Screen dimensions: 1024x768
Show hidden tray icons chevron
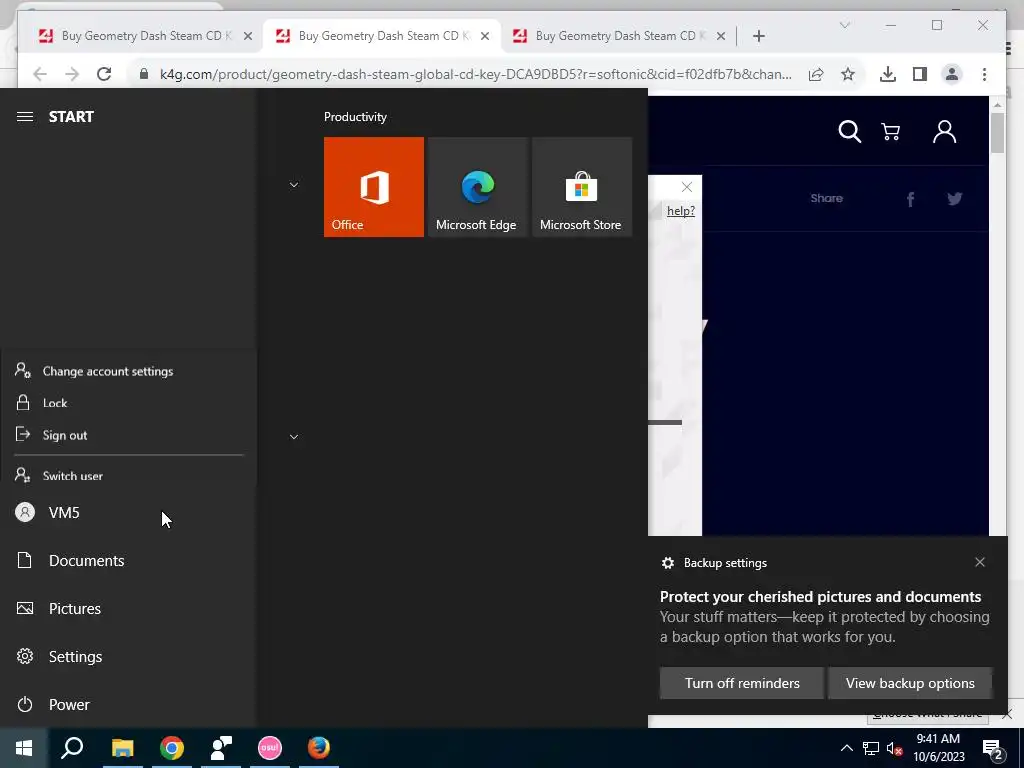[x=846, y=748]
